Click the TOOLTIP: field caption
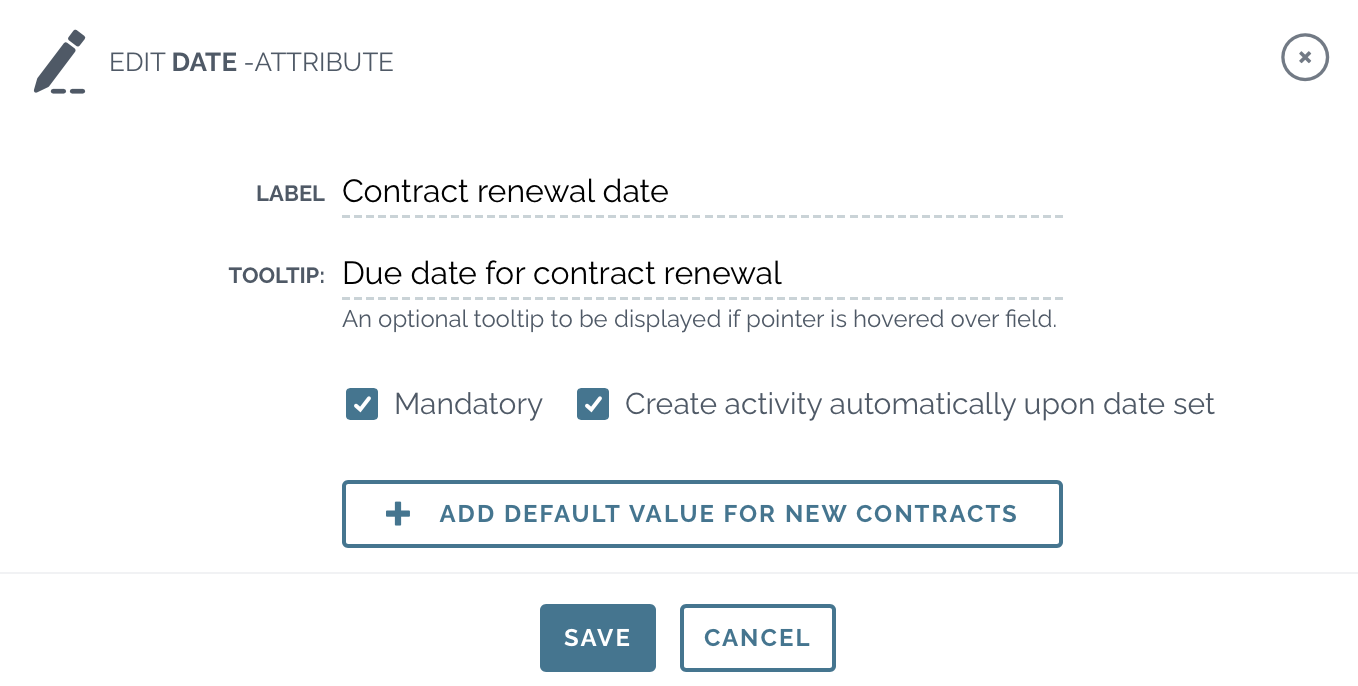Image resolution: width=1358 pixels, height=686 pixels. tap(277, 276)
